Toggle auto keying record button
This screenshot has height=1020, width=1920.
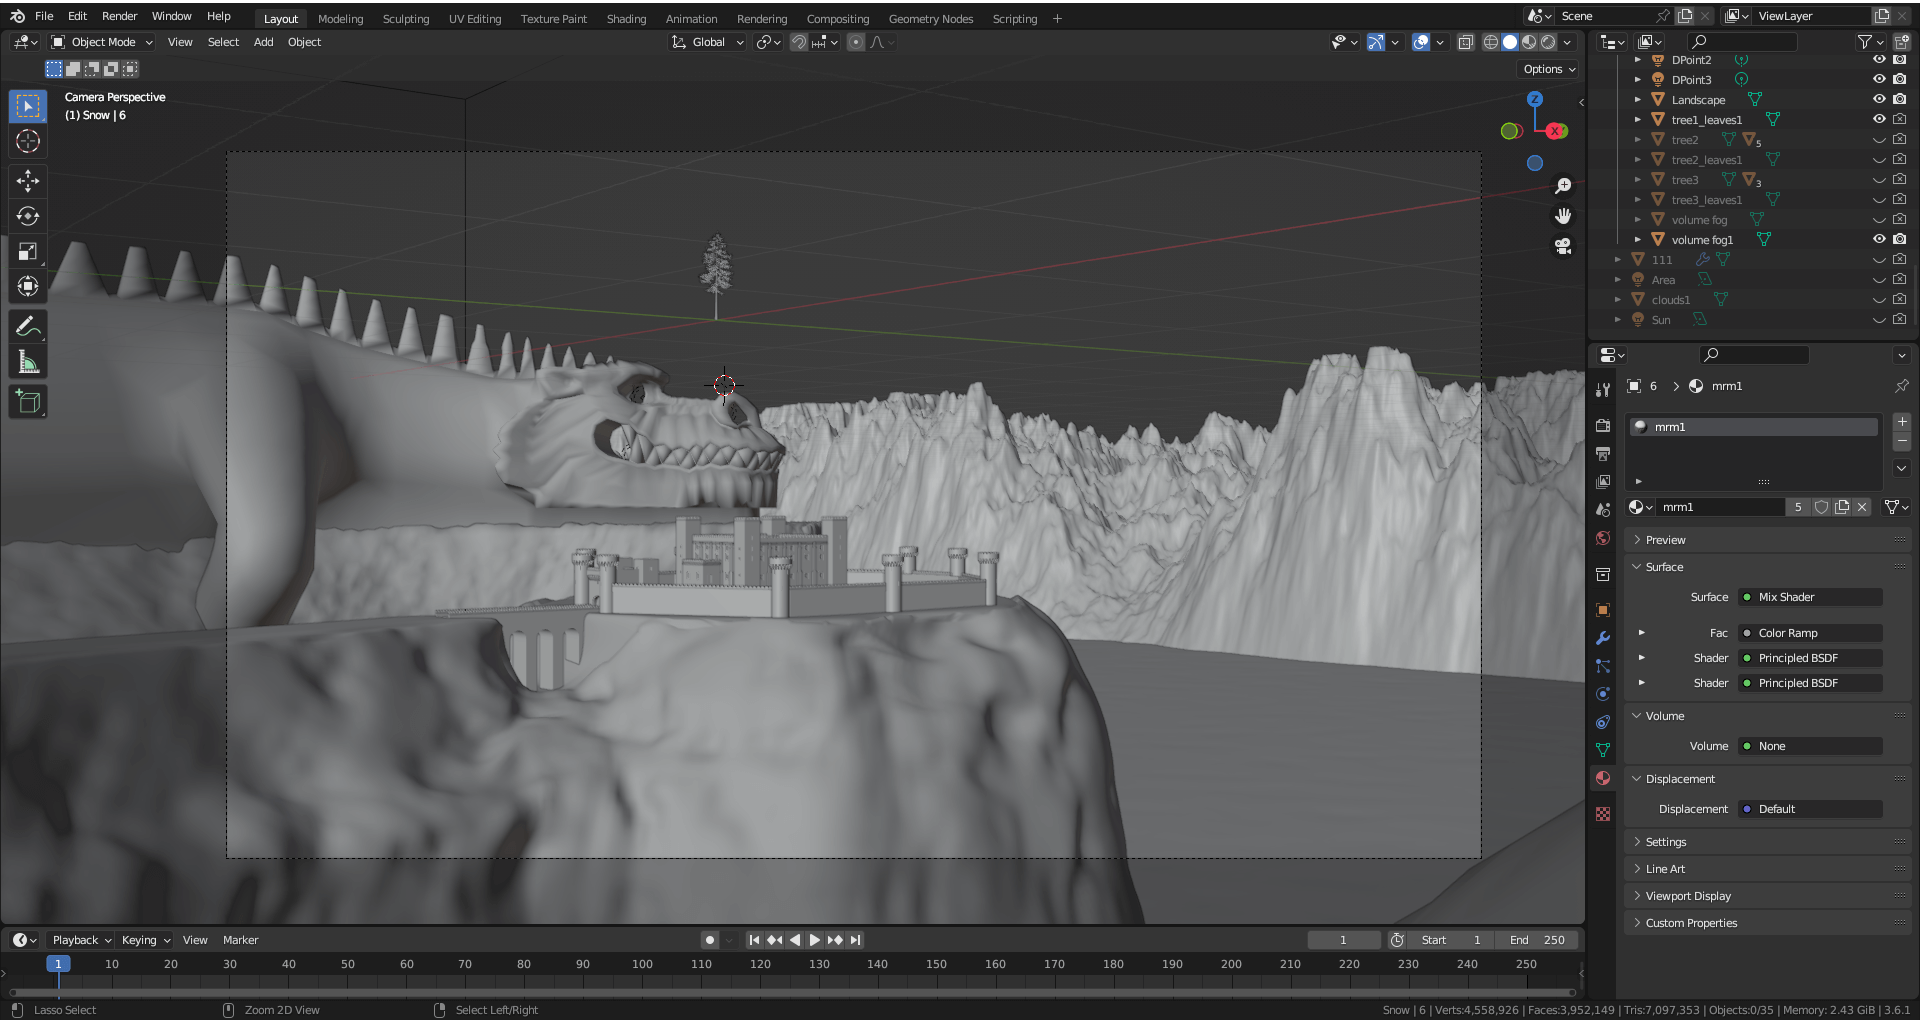pos(710,940)
